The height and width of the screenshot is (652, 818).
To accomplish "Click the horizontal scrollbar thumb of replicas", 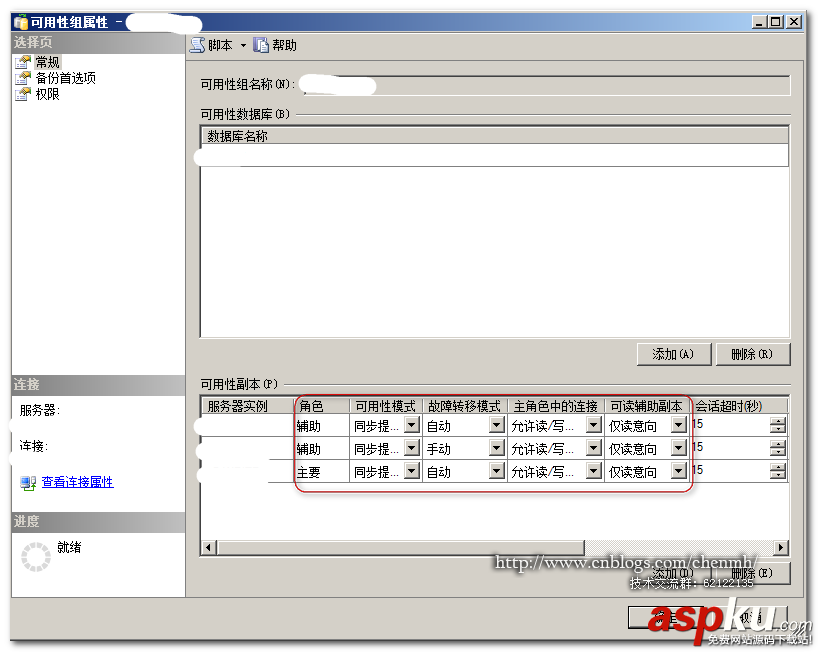I will click(401, 548).
